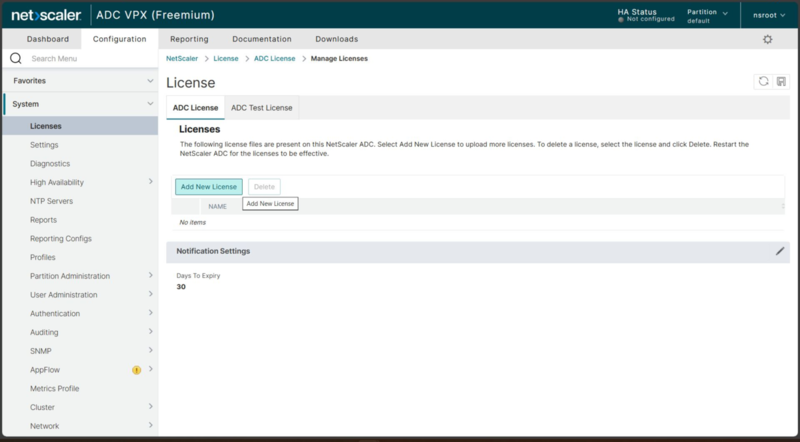This screenshot has height=442, width=800.
Task: Open the Documentation tab
Action: click(x=262, y=39)
